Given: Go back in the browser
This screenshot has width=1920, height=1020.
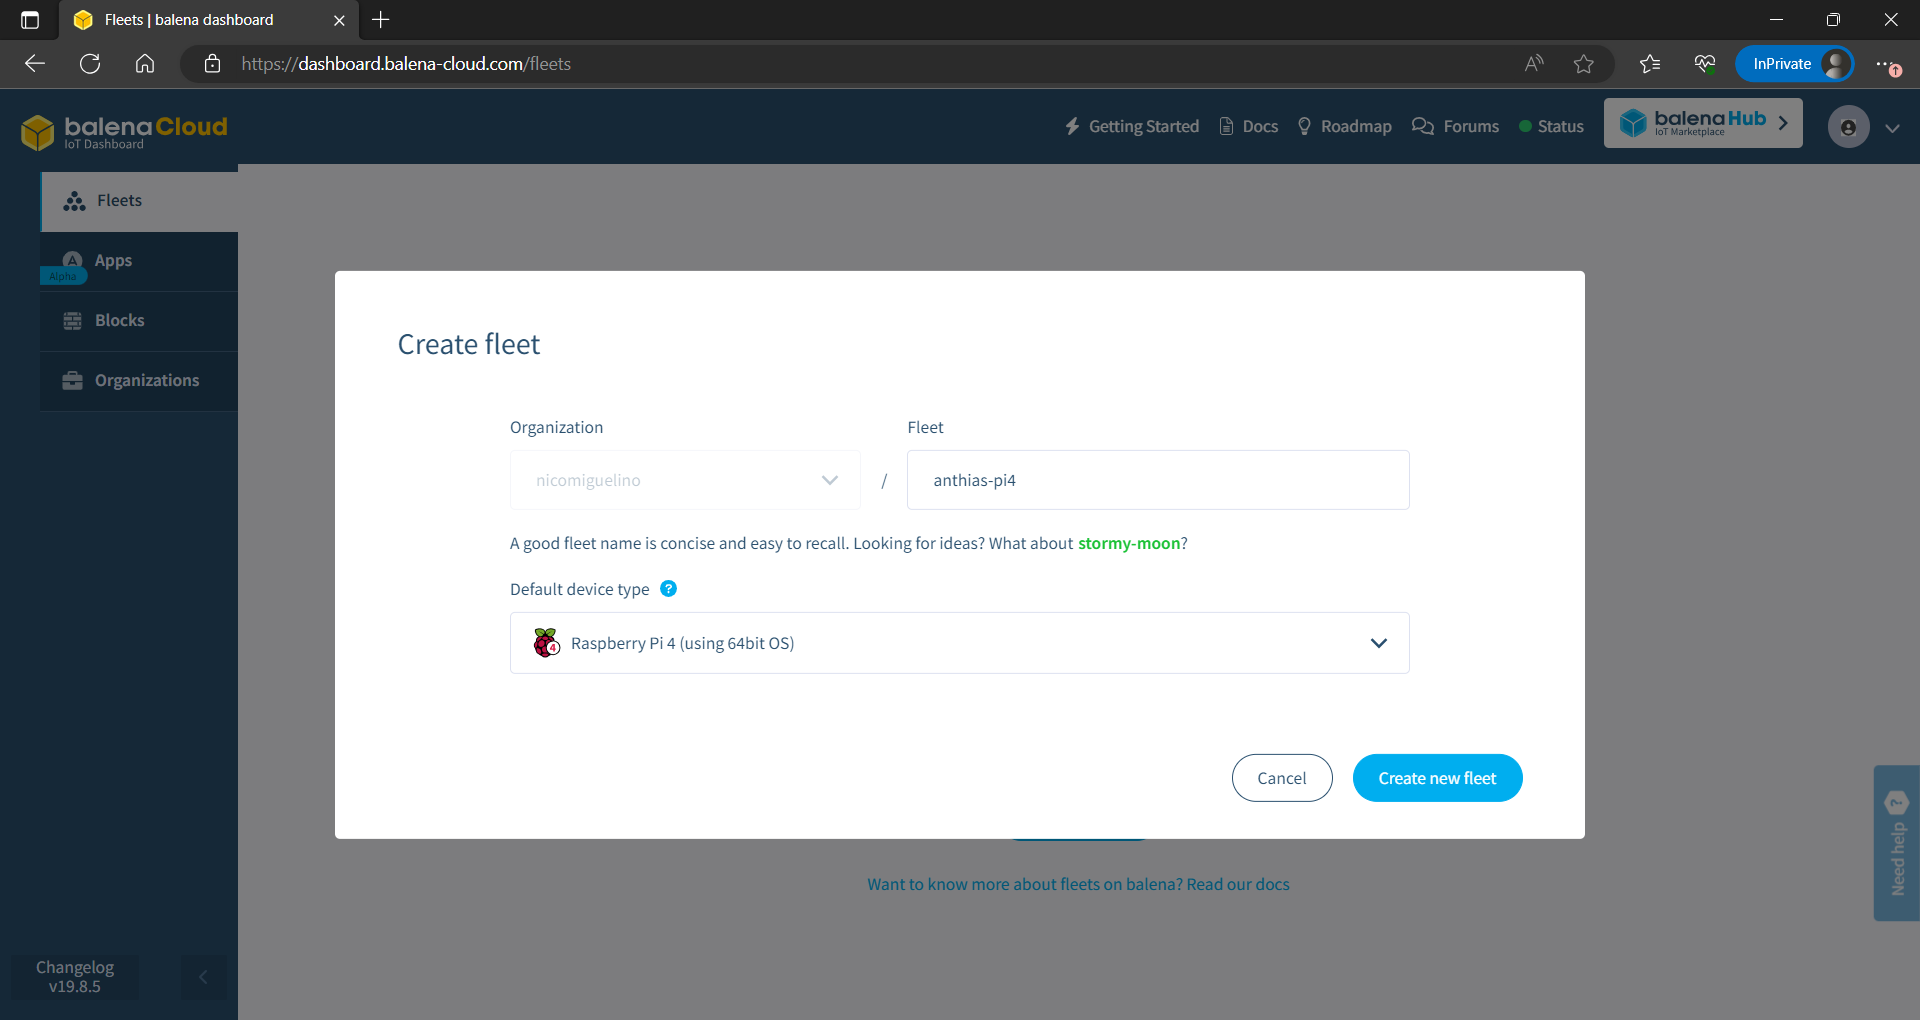Looking at the screenshot, I should [35, 64].
